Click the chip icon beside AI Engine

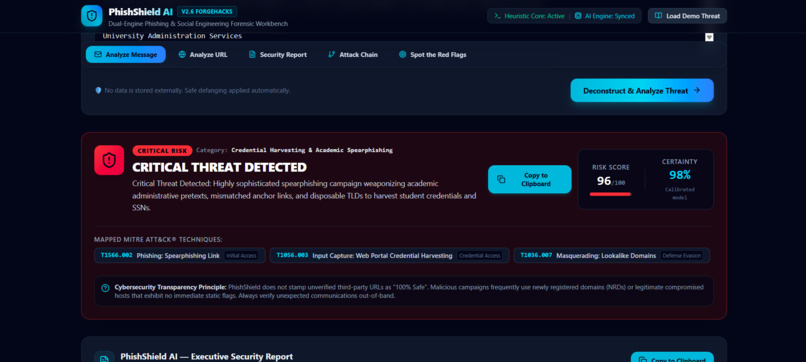[x=578, y=16]
